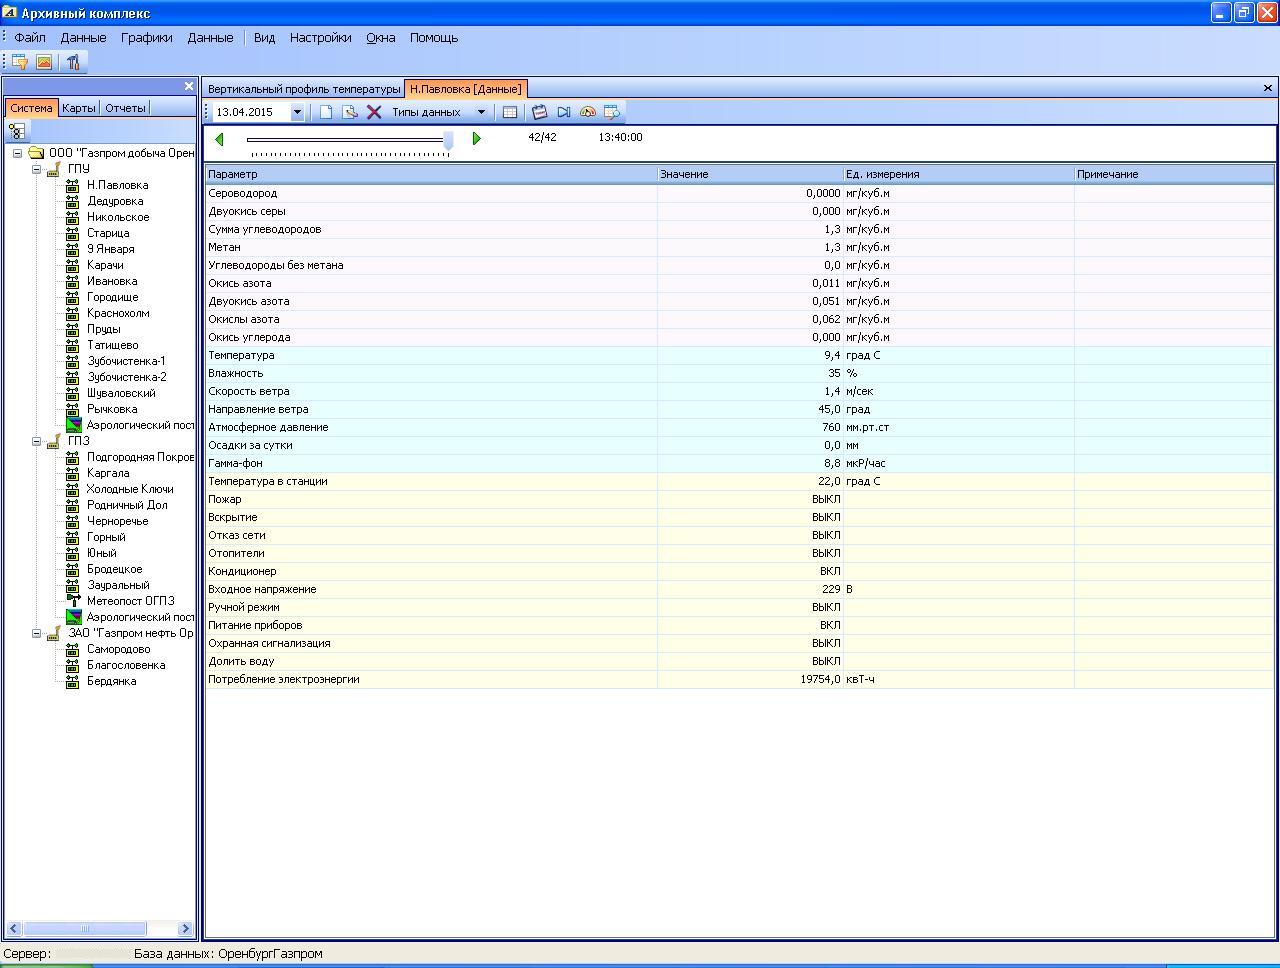Click the station icon beside Самородово

(x=73, y=649)
